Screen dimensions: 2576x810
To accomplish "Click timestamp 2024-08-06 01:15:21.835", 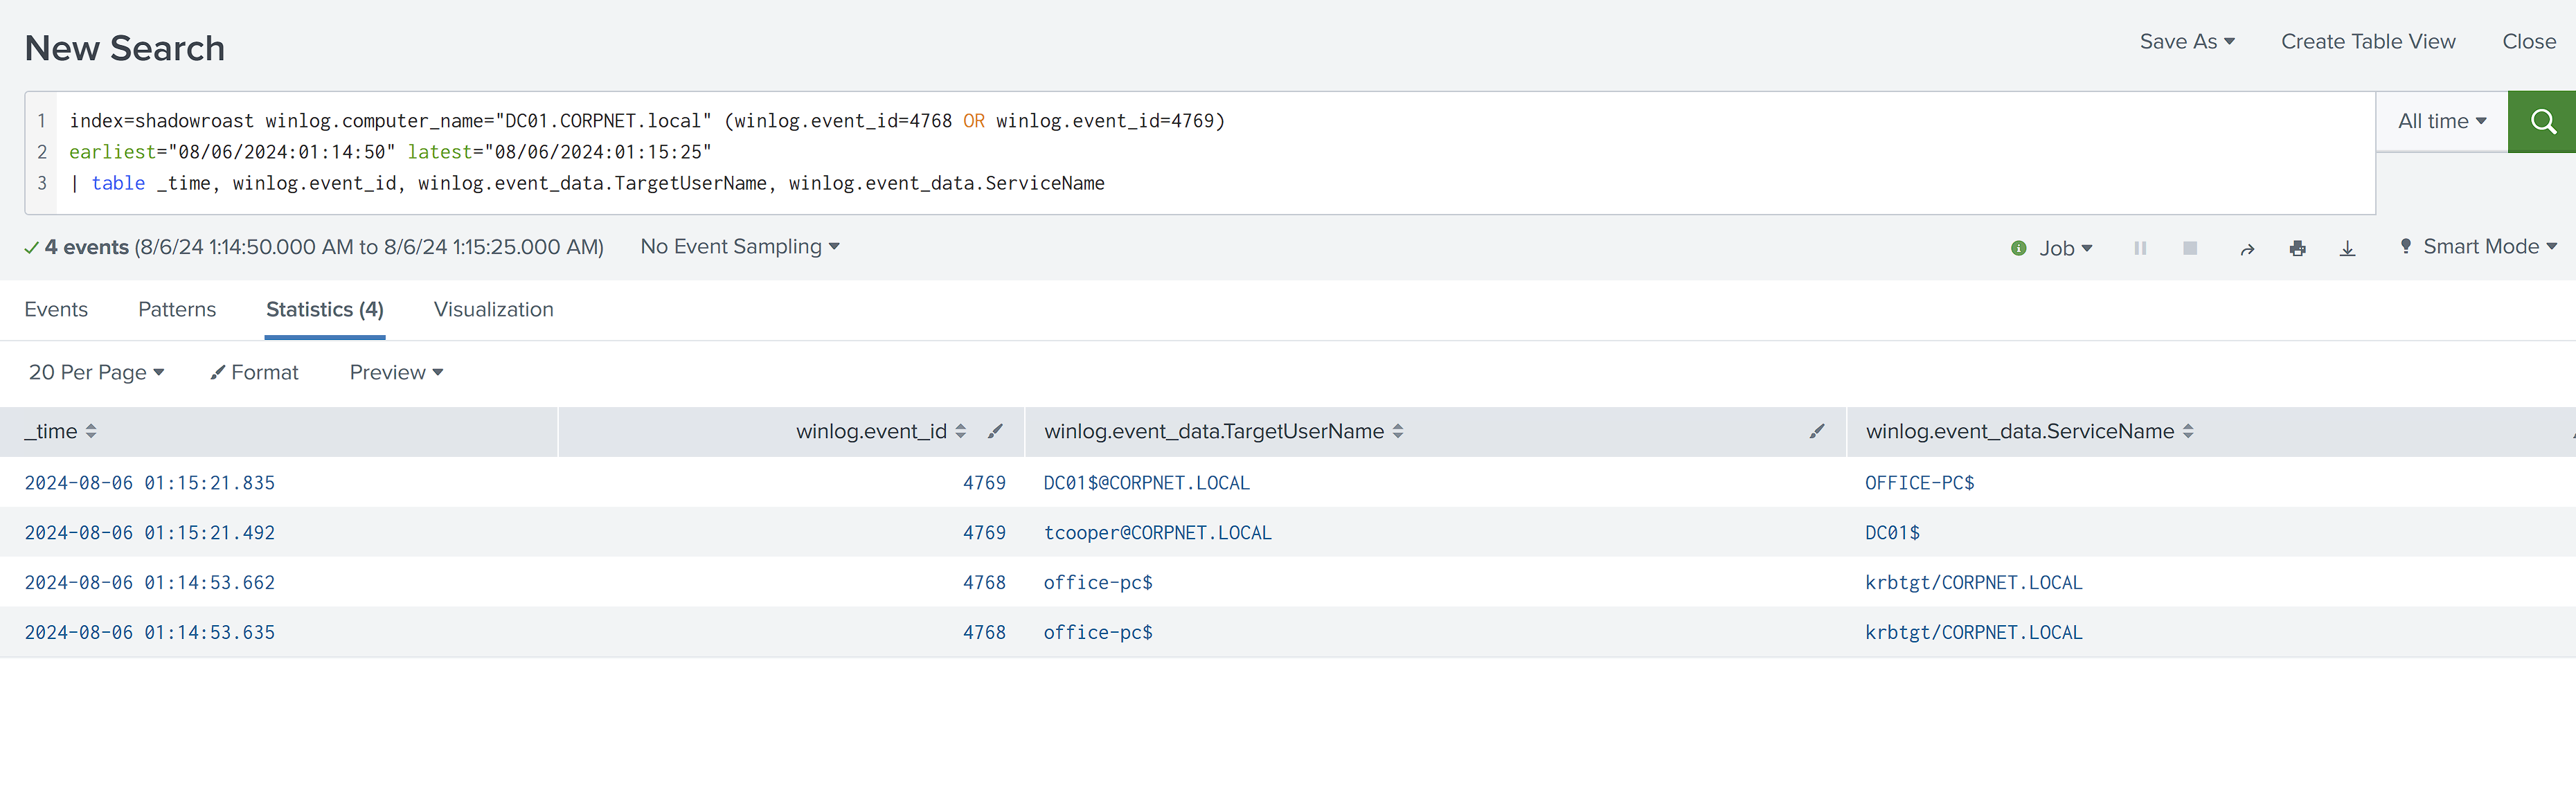I will [x=150, y=483].
